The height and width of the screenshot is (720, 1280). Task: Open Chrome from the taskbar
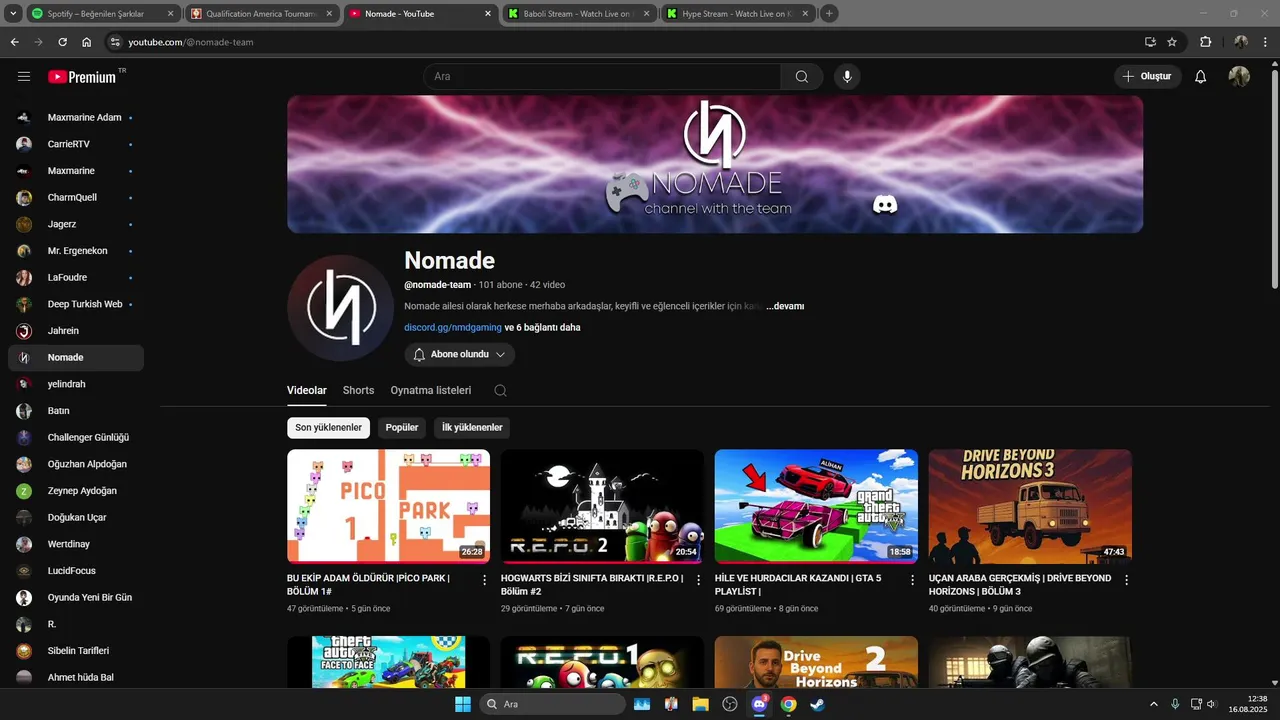[x=789, y=704]
